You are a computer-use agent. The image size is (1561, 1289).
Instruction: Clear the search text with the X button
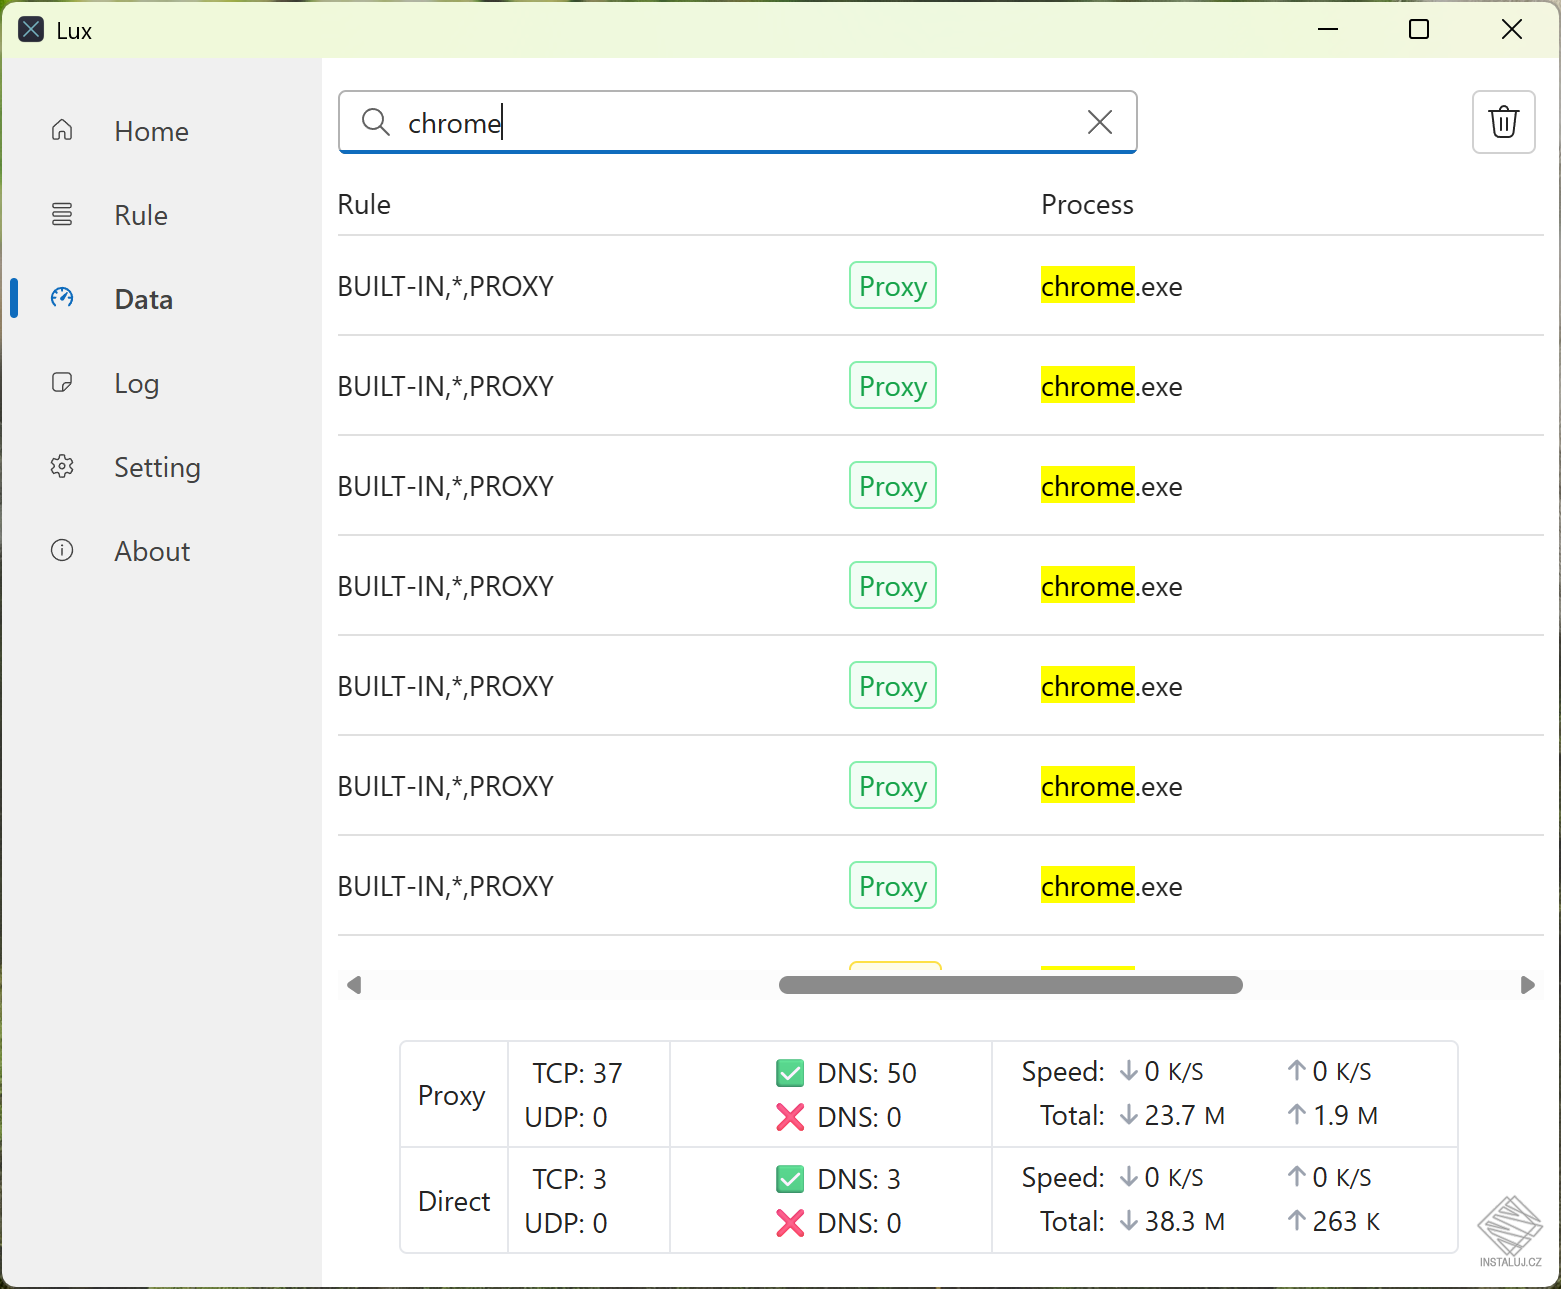(1100, 122)
